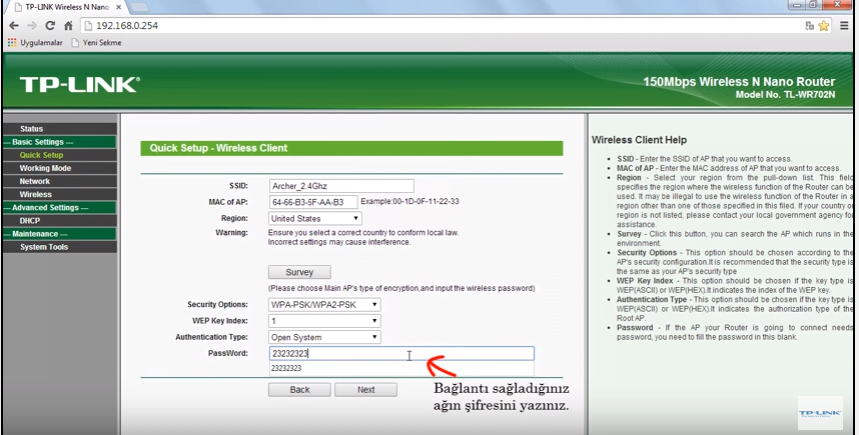Screen dimensions: 859x435
Task: Open the DHCP sidebar menu item
Action: coord(30,220)
